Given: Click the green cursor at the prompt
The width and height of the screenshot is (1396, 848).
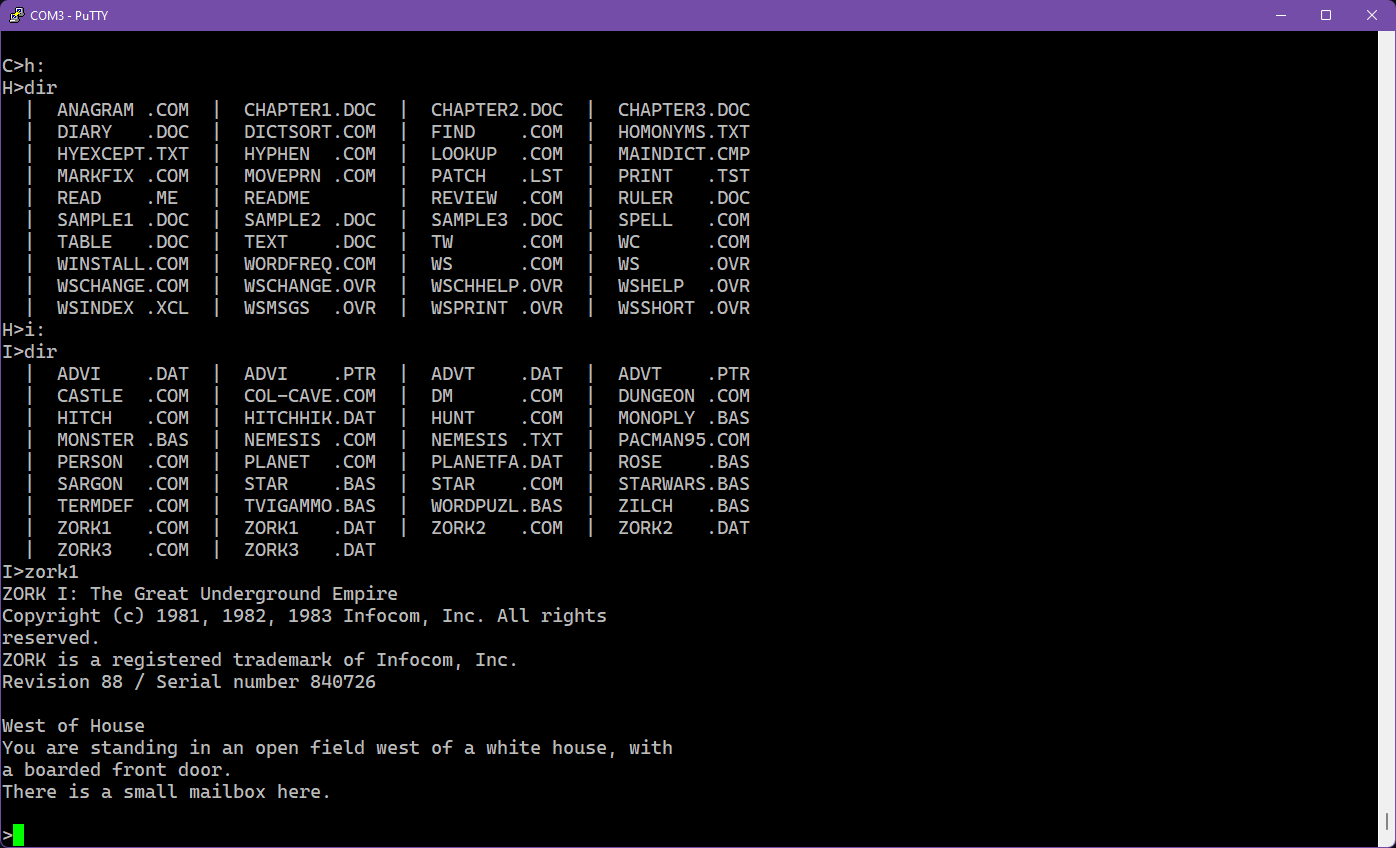Looking at the screenshot, I should (x=18, y=835).
